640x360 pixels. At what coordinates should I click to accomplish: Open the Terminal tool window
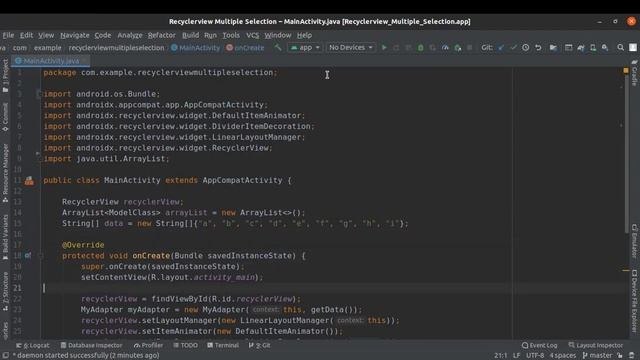[x=223, y=345]
